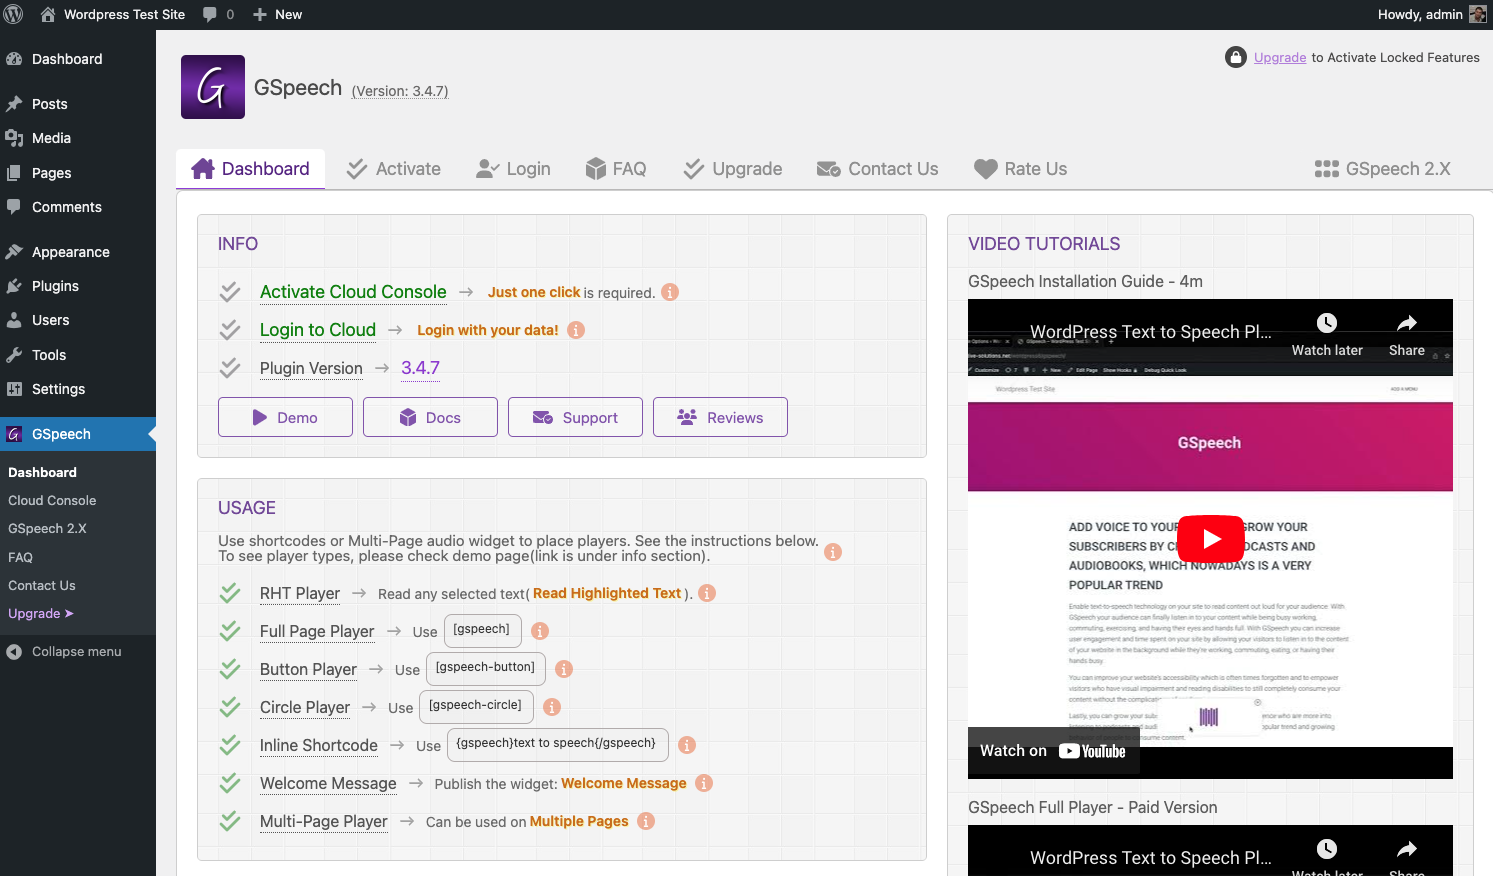Open Contact Us submenu item in sidebar

tap(42, 585)
